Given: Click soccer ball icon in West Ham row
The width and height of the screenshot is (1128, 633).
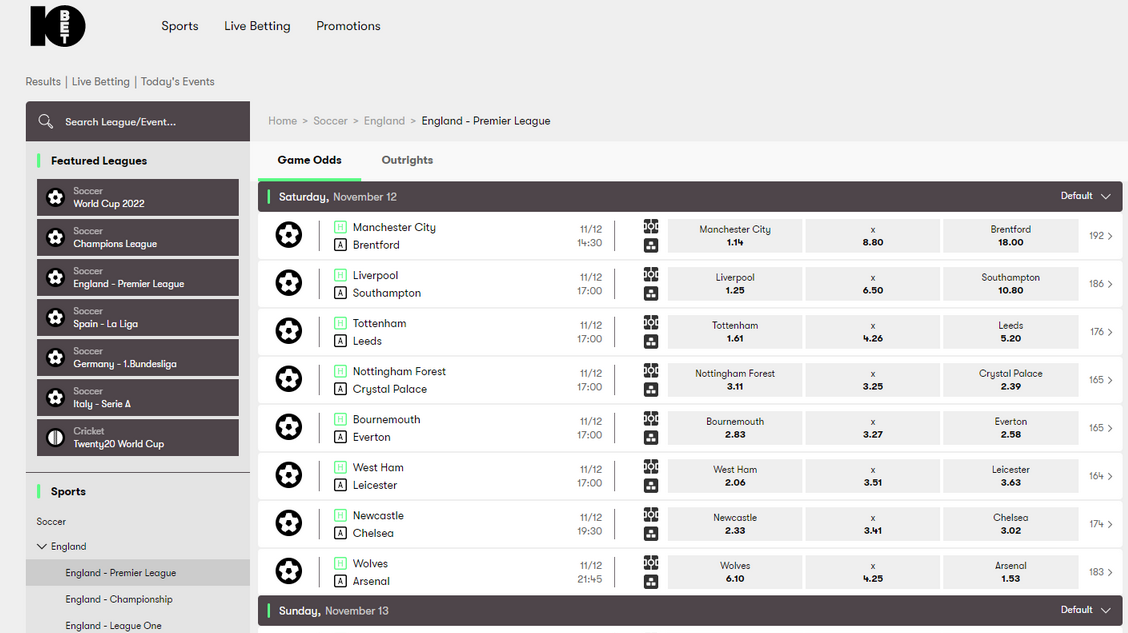Looking at the screenshot, I should (x=288, y=475).
